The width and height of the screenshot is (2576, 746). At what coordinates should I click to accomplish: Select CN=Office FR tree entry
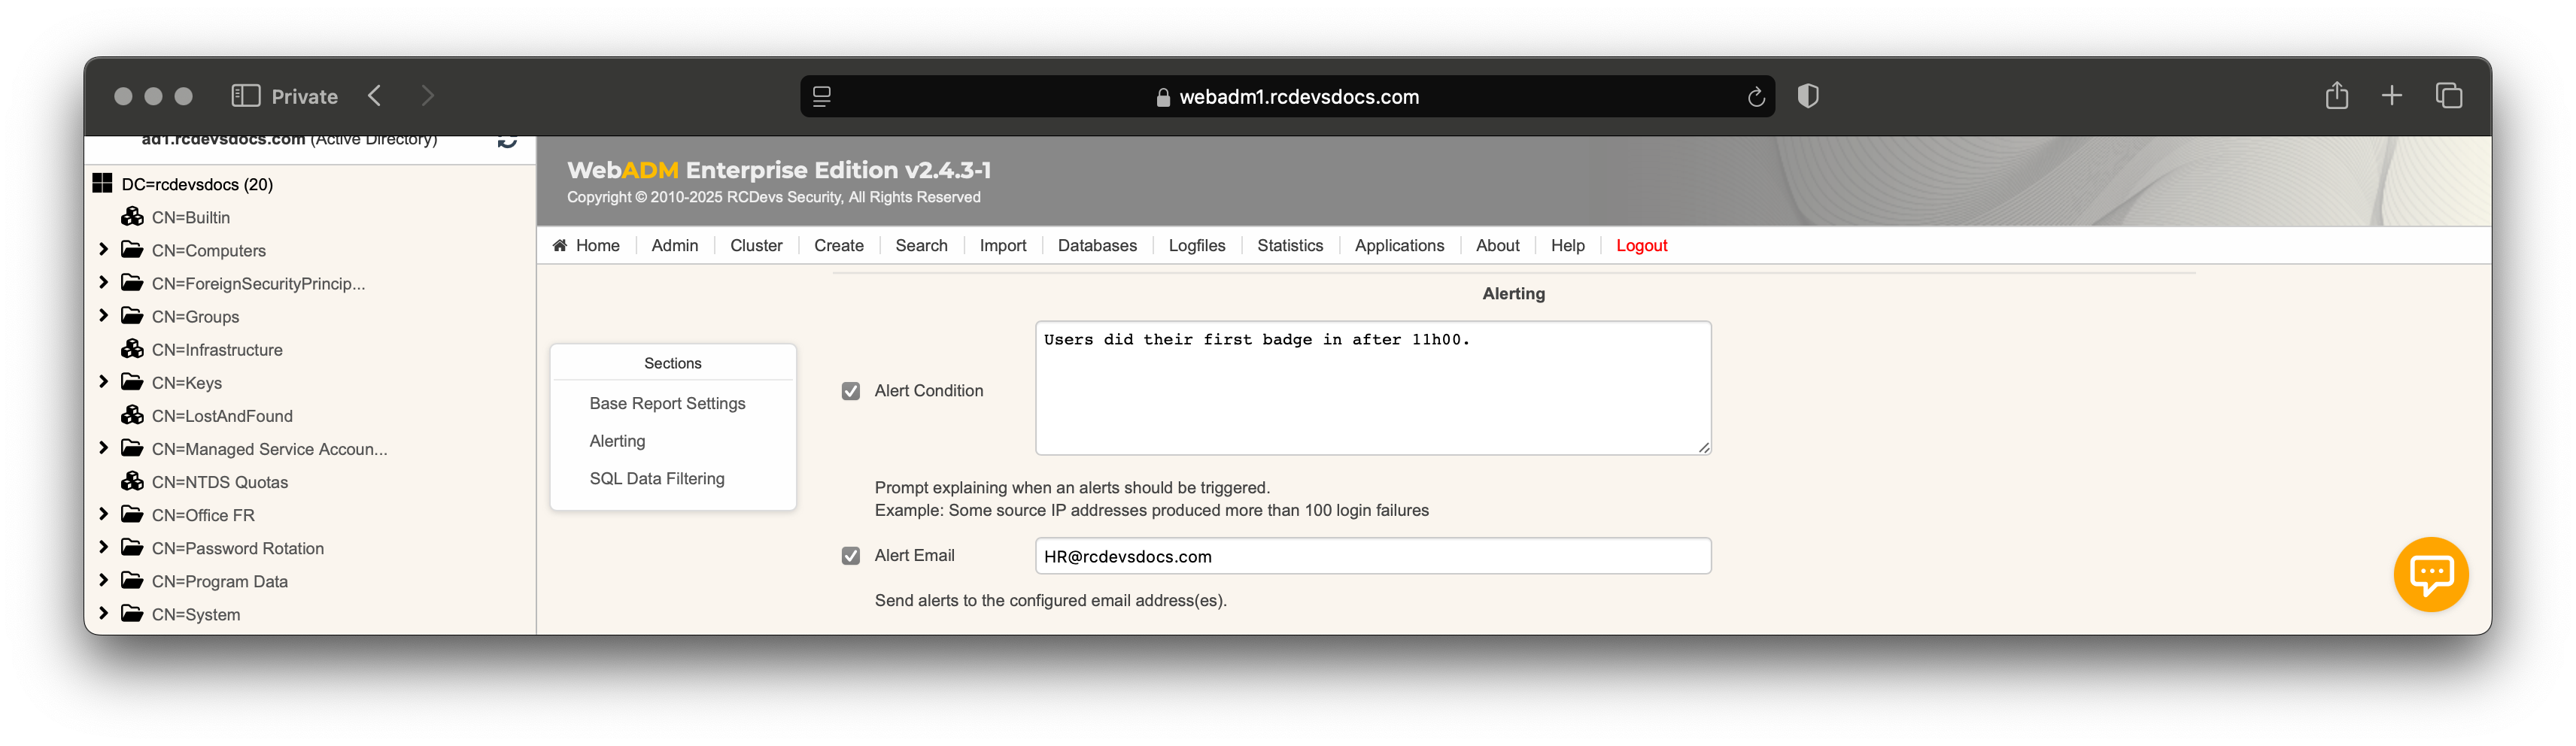[203, 515]
